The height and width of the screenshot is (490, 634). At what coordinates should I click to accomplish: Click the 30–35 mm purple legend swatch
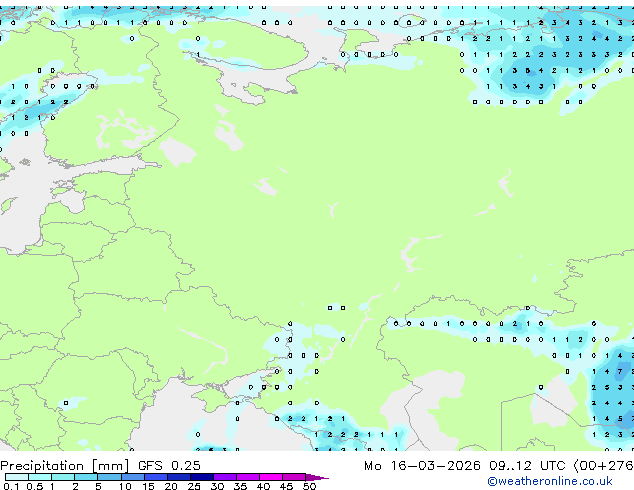click(x=224, y=477)
